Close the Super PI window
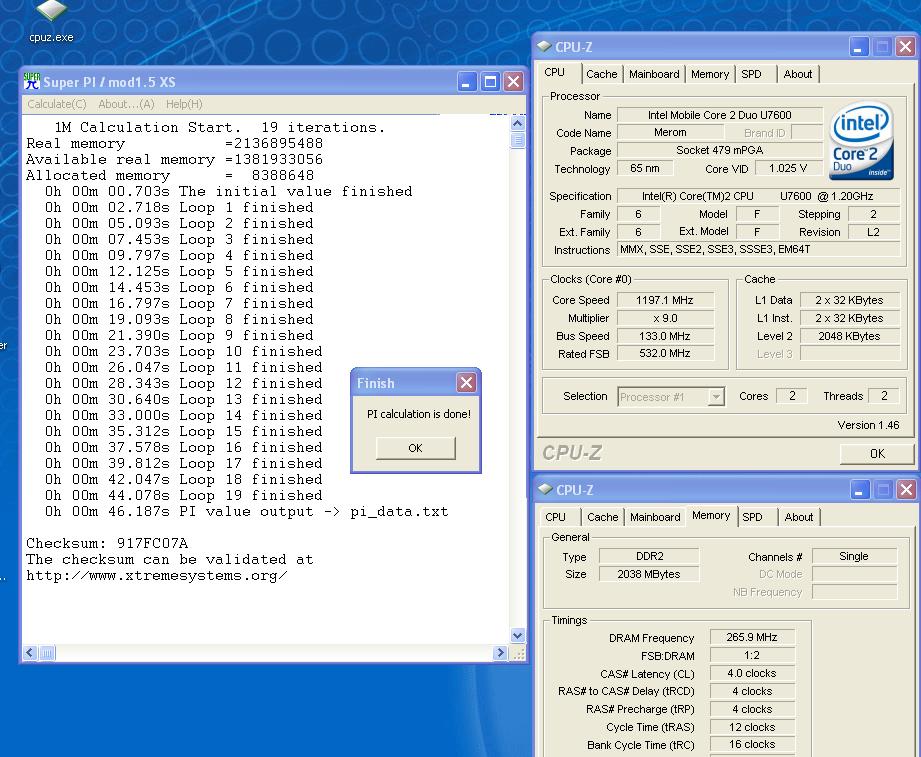 tap(513, 82)
